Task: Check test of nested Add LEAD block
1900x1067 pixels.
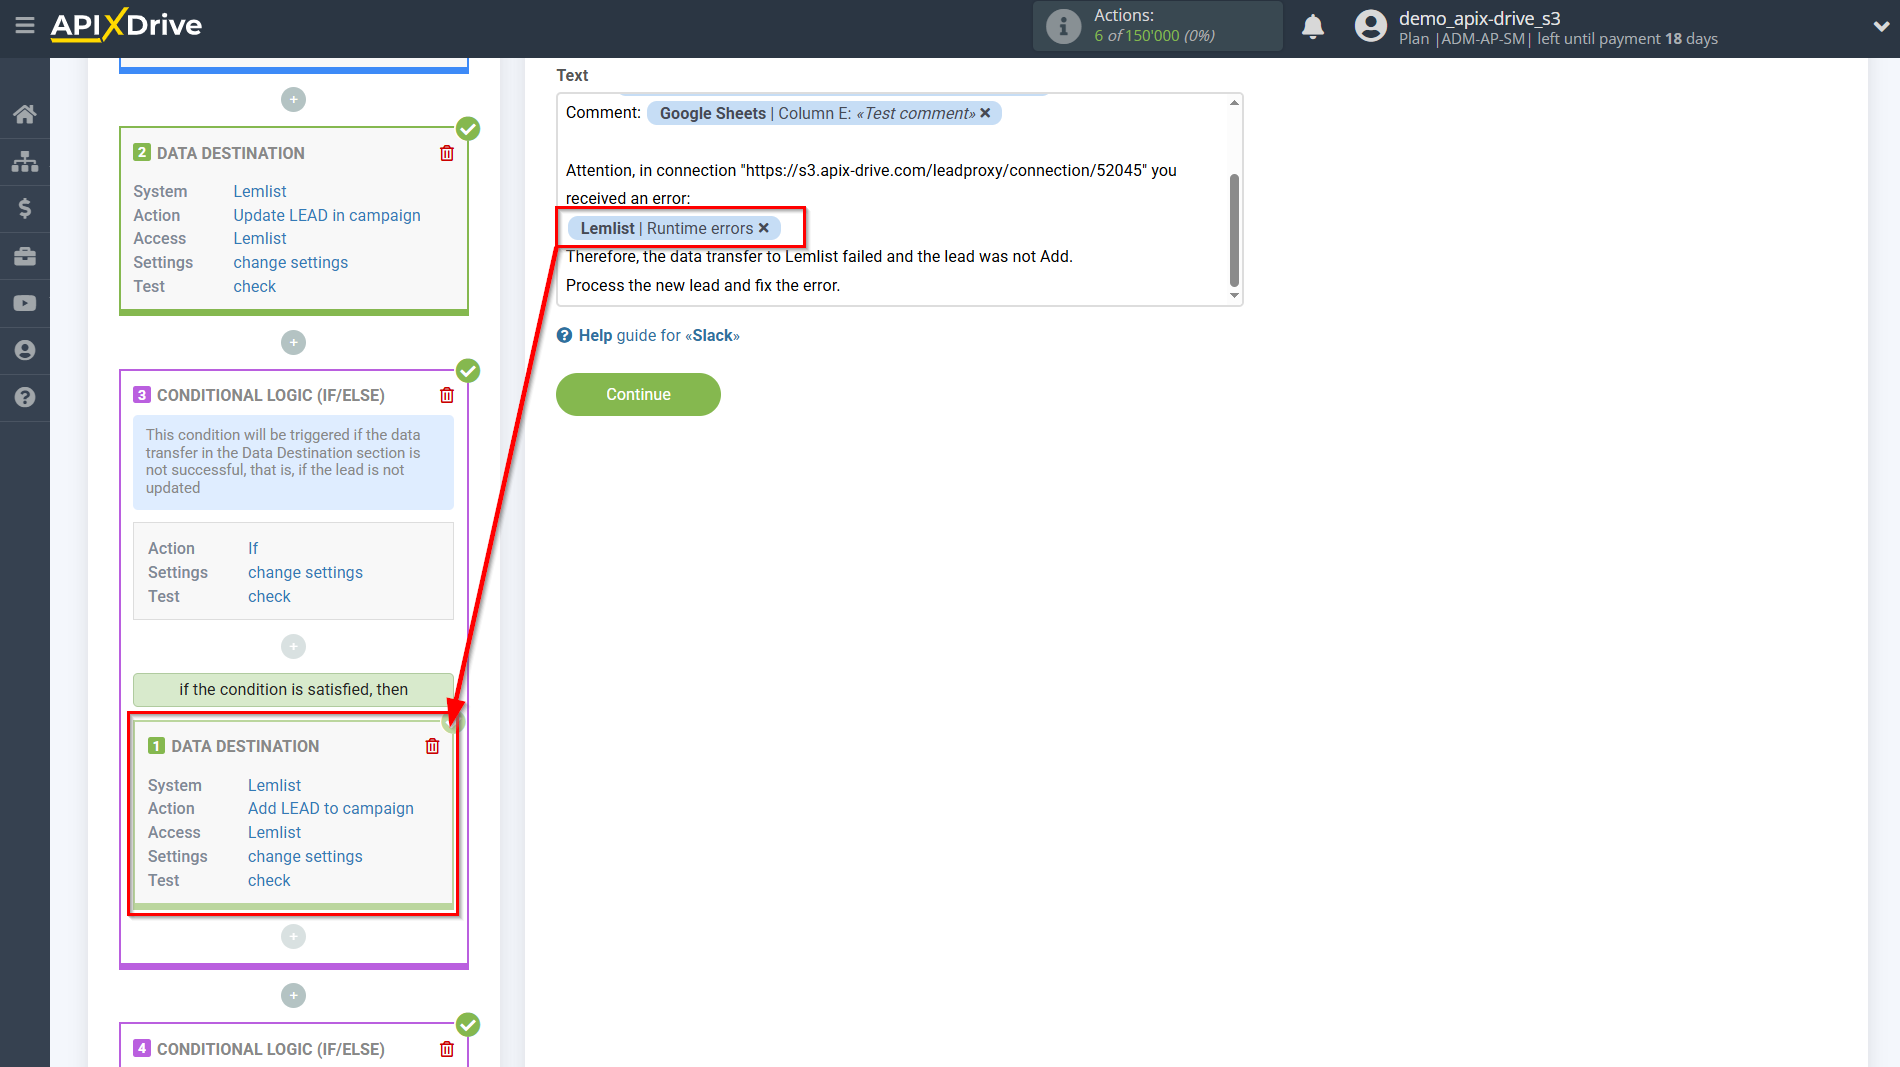Action: [270, 880]
